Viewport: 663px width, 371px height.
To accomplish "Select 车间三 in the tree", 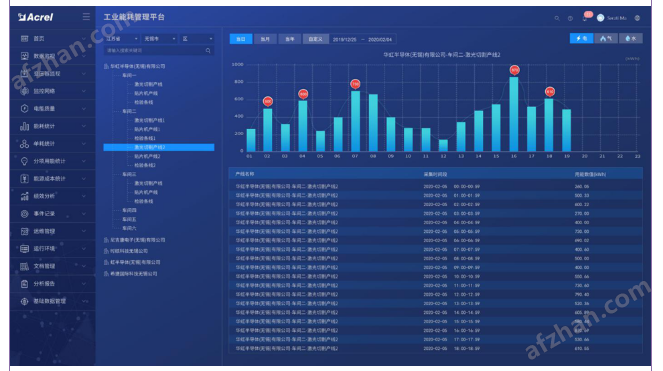I will click(129, 174).
